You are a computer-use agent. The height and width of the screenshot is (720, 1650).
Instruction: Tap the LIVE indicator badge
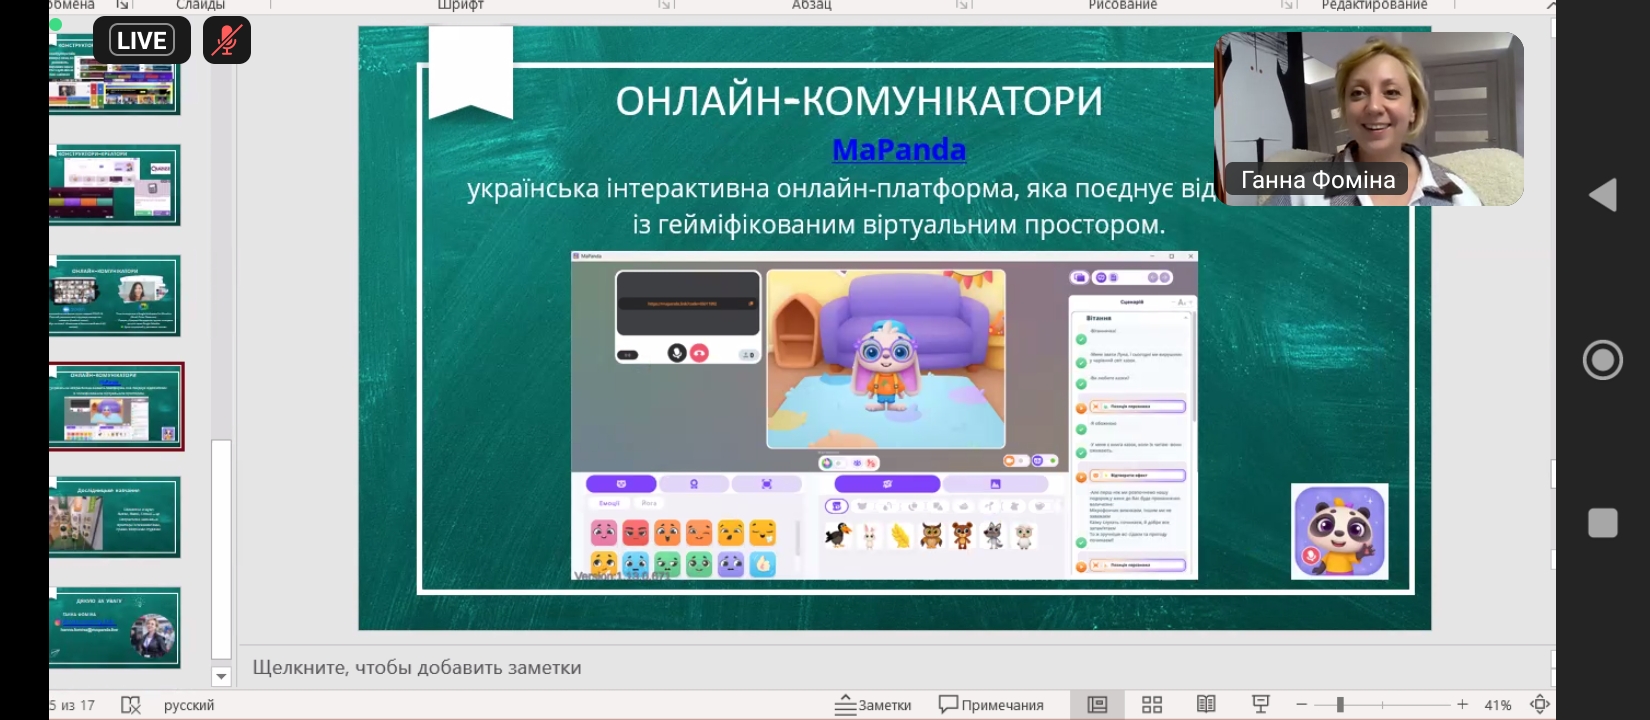point(141,41)
